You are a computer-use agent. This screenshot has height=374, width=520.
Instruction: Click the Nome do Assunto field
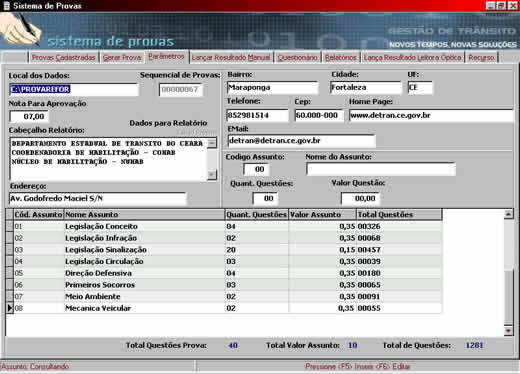(x=381, y=169)
